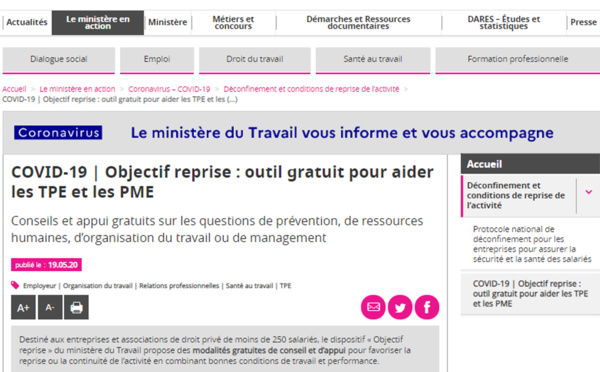This screenshot has height=372, width=600.
Task: Expand Déconfinement sidebar section chevron
Action: 589,192
